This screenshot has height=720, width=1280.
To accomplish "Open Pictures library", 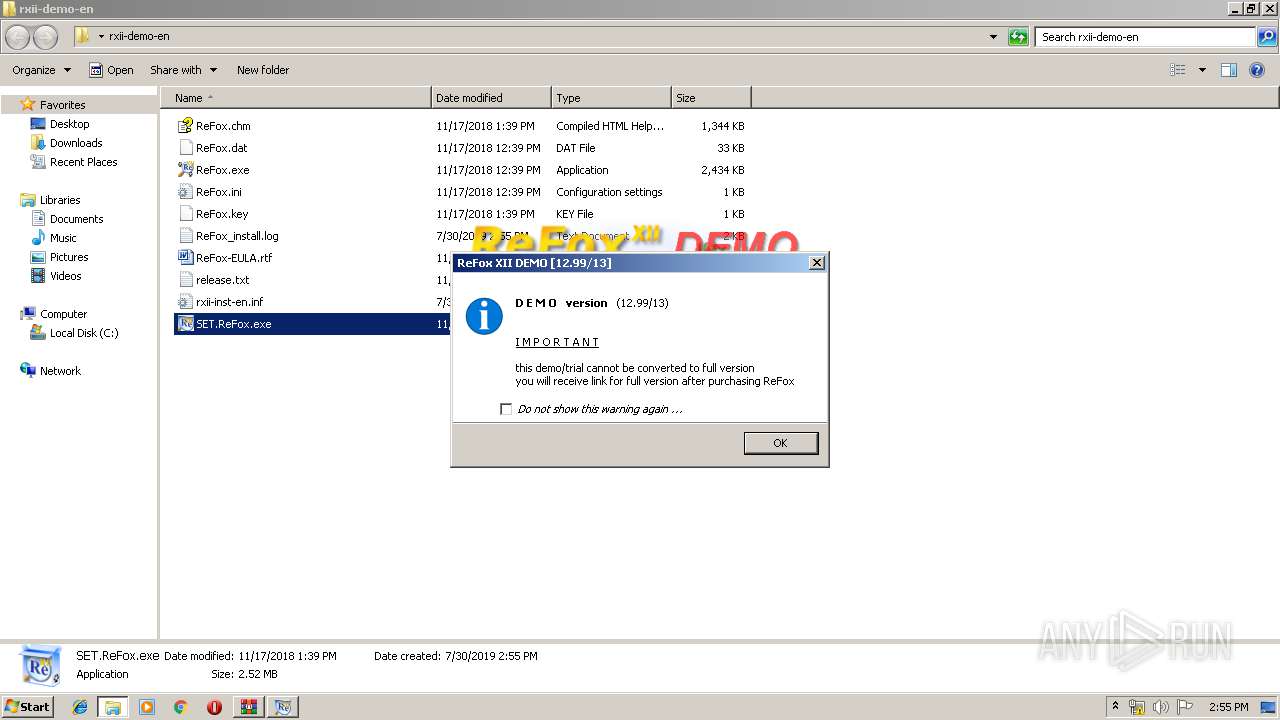I will 69,257.
